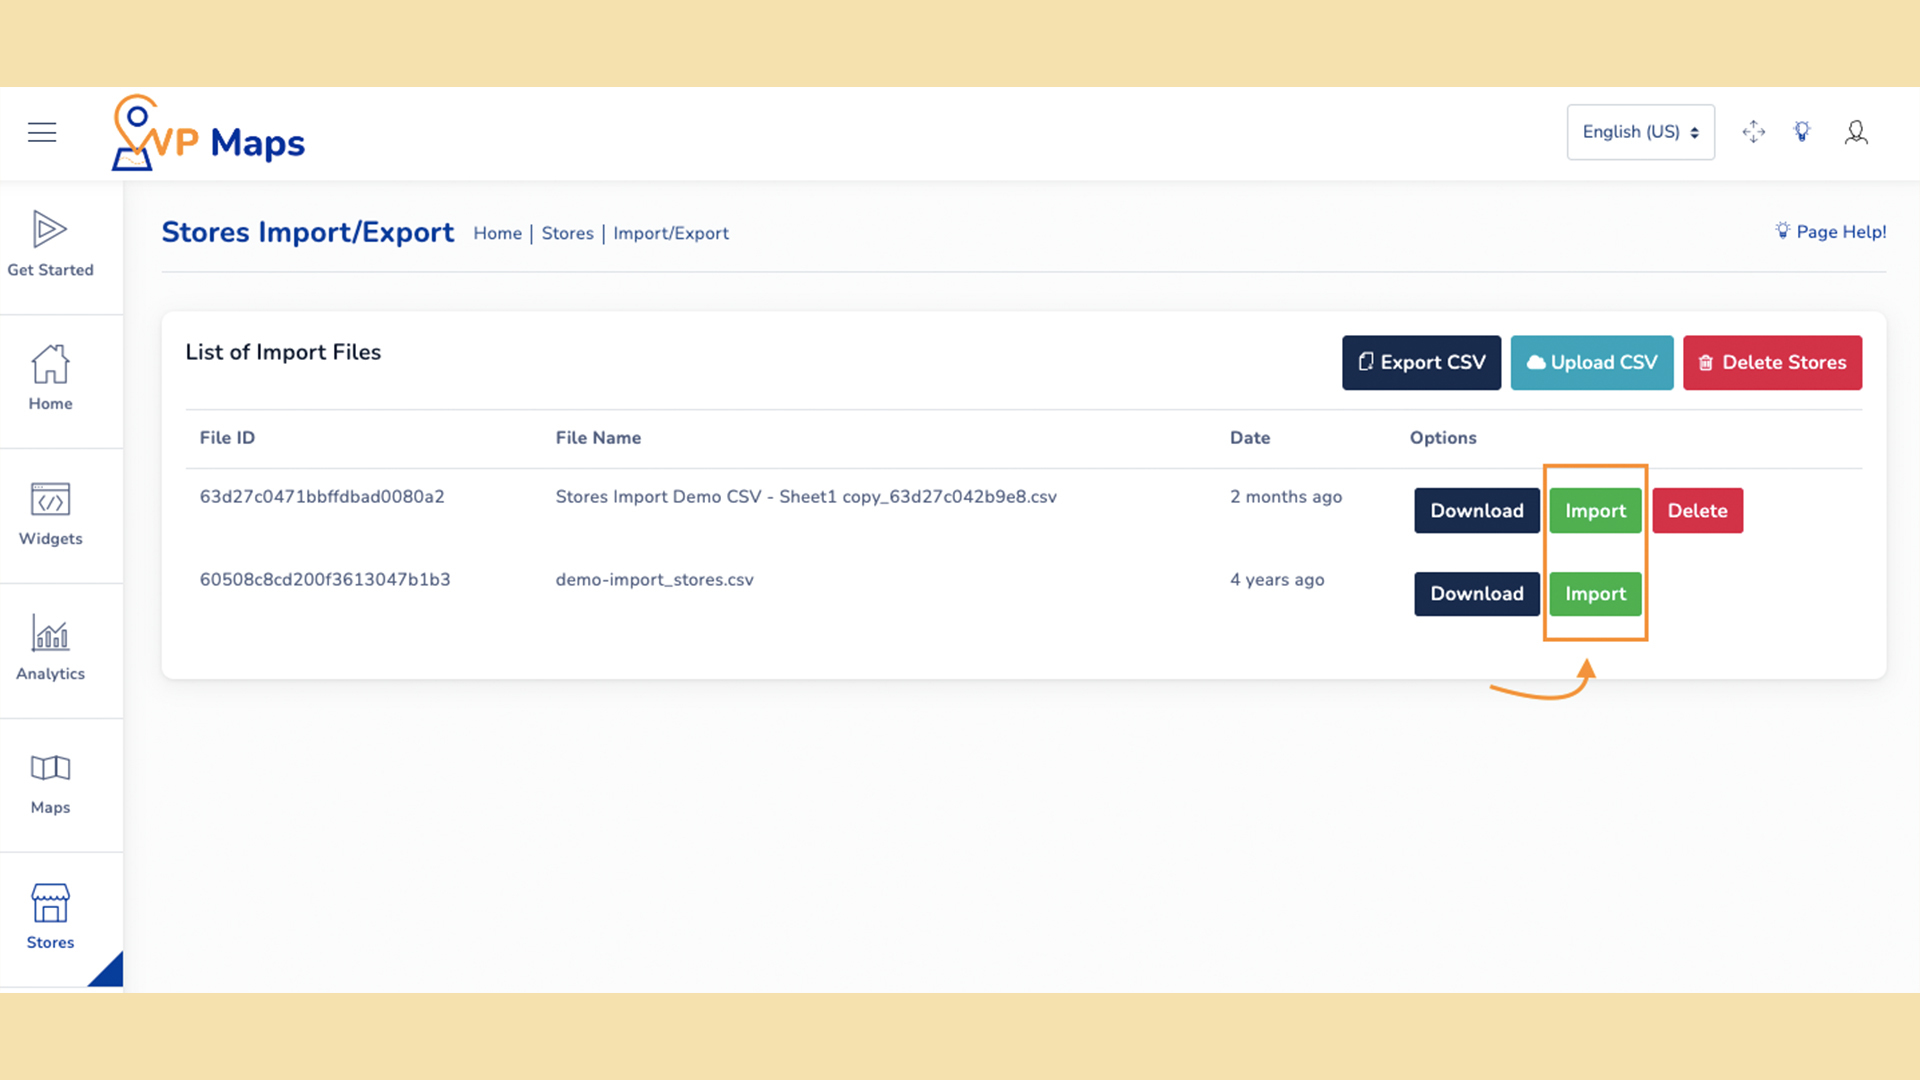Go to Home via the breadcrumb
Viewport: 1920px width, 1080px height.
tap(497, 233)
